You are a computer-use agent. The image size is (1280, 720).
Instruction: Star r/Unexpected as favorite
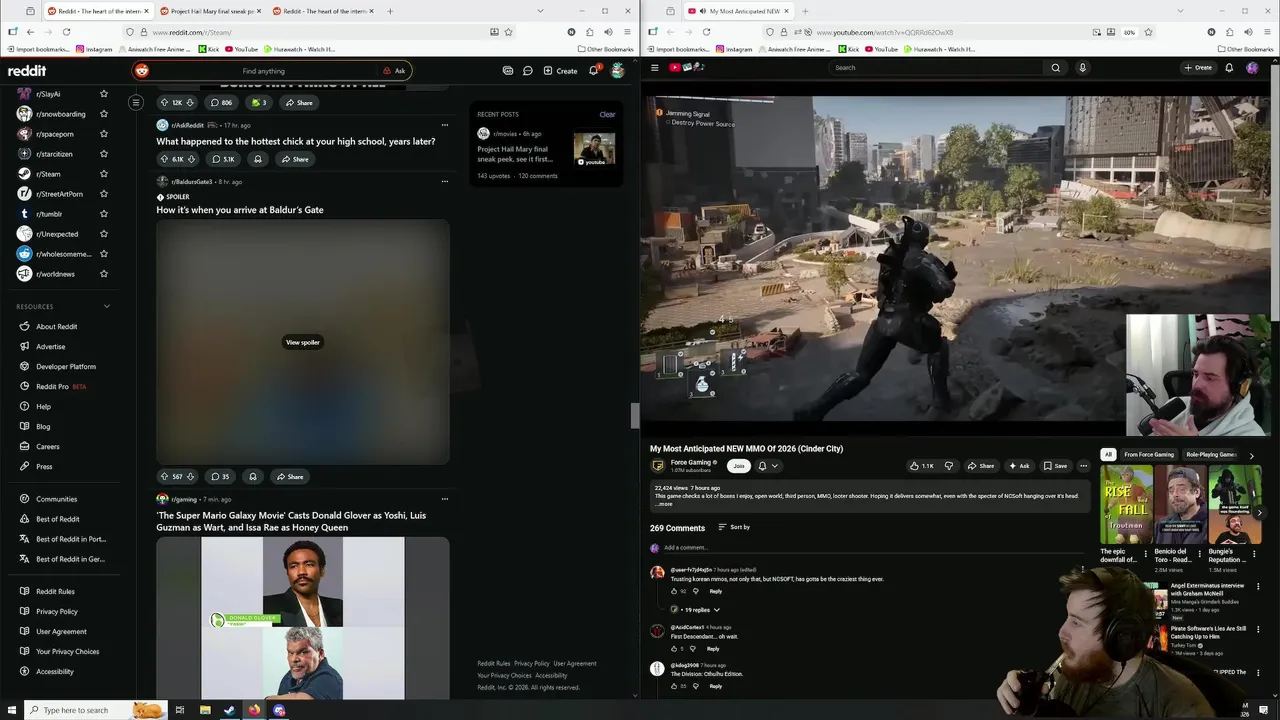103,234
